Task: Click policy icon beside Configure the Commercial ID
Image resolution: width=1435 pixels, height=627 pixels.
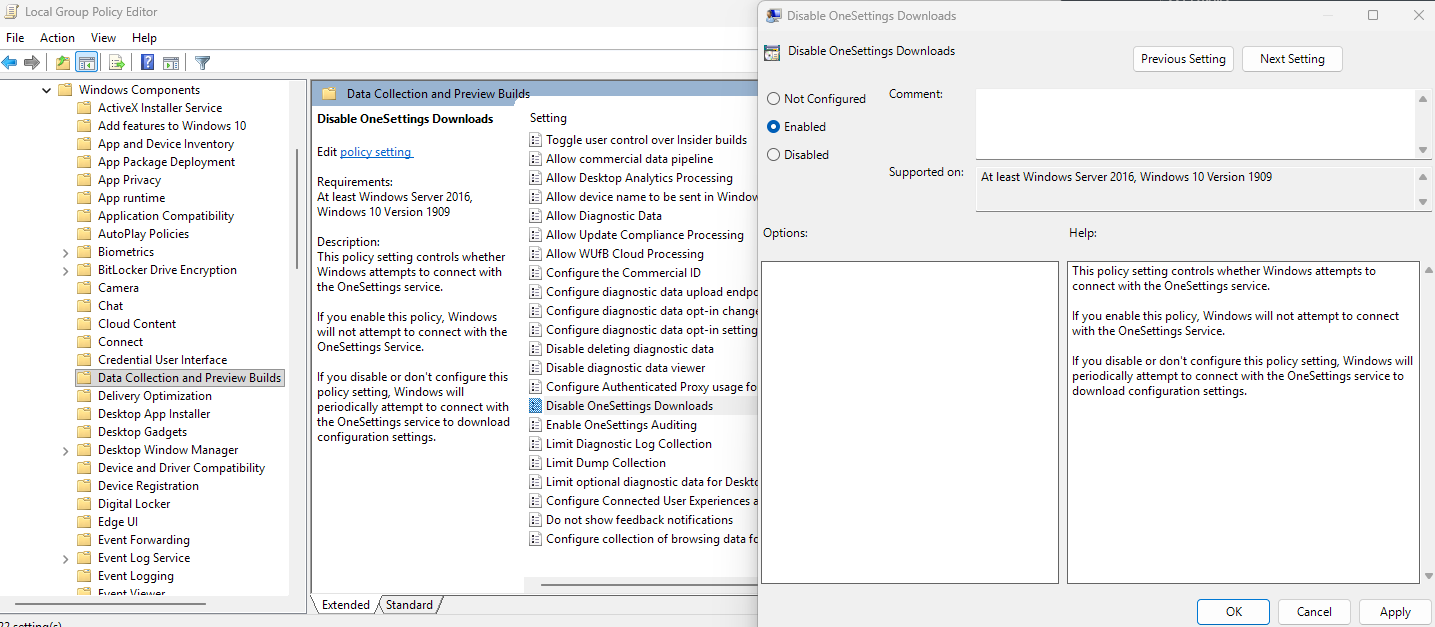Action: click(536, 273)
